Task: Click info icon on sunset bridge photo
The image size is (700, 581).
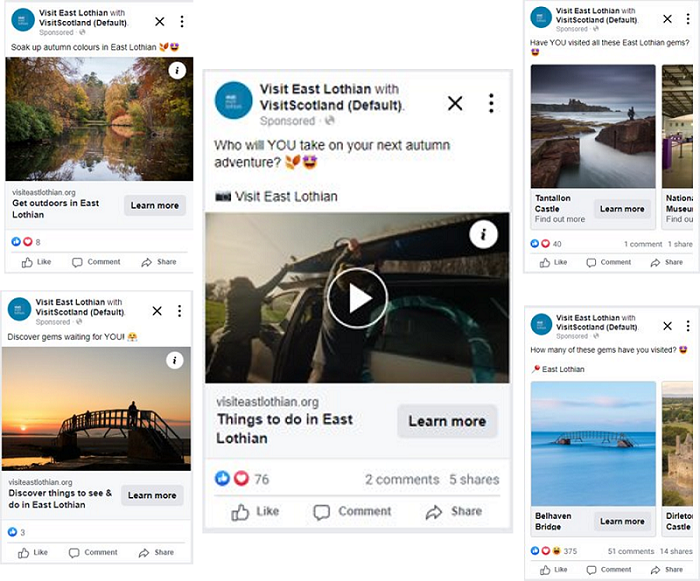Action: pos(175,360)
